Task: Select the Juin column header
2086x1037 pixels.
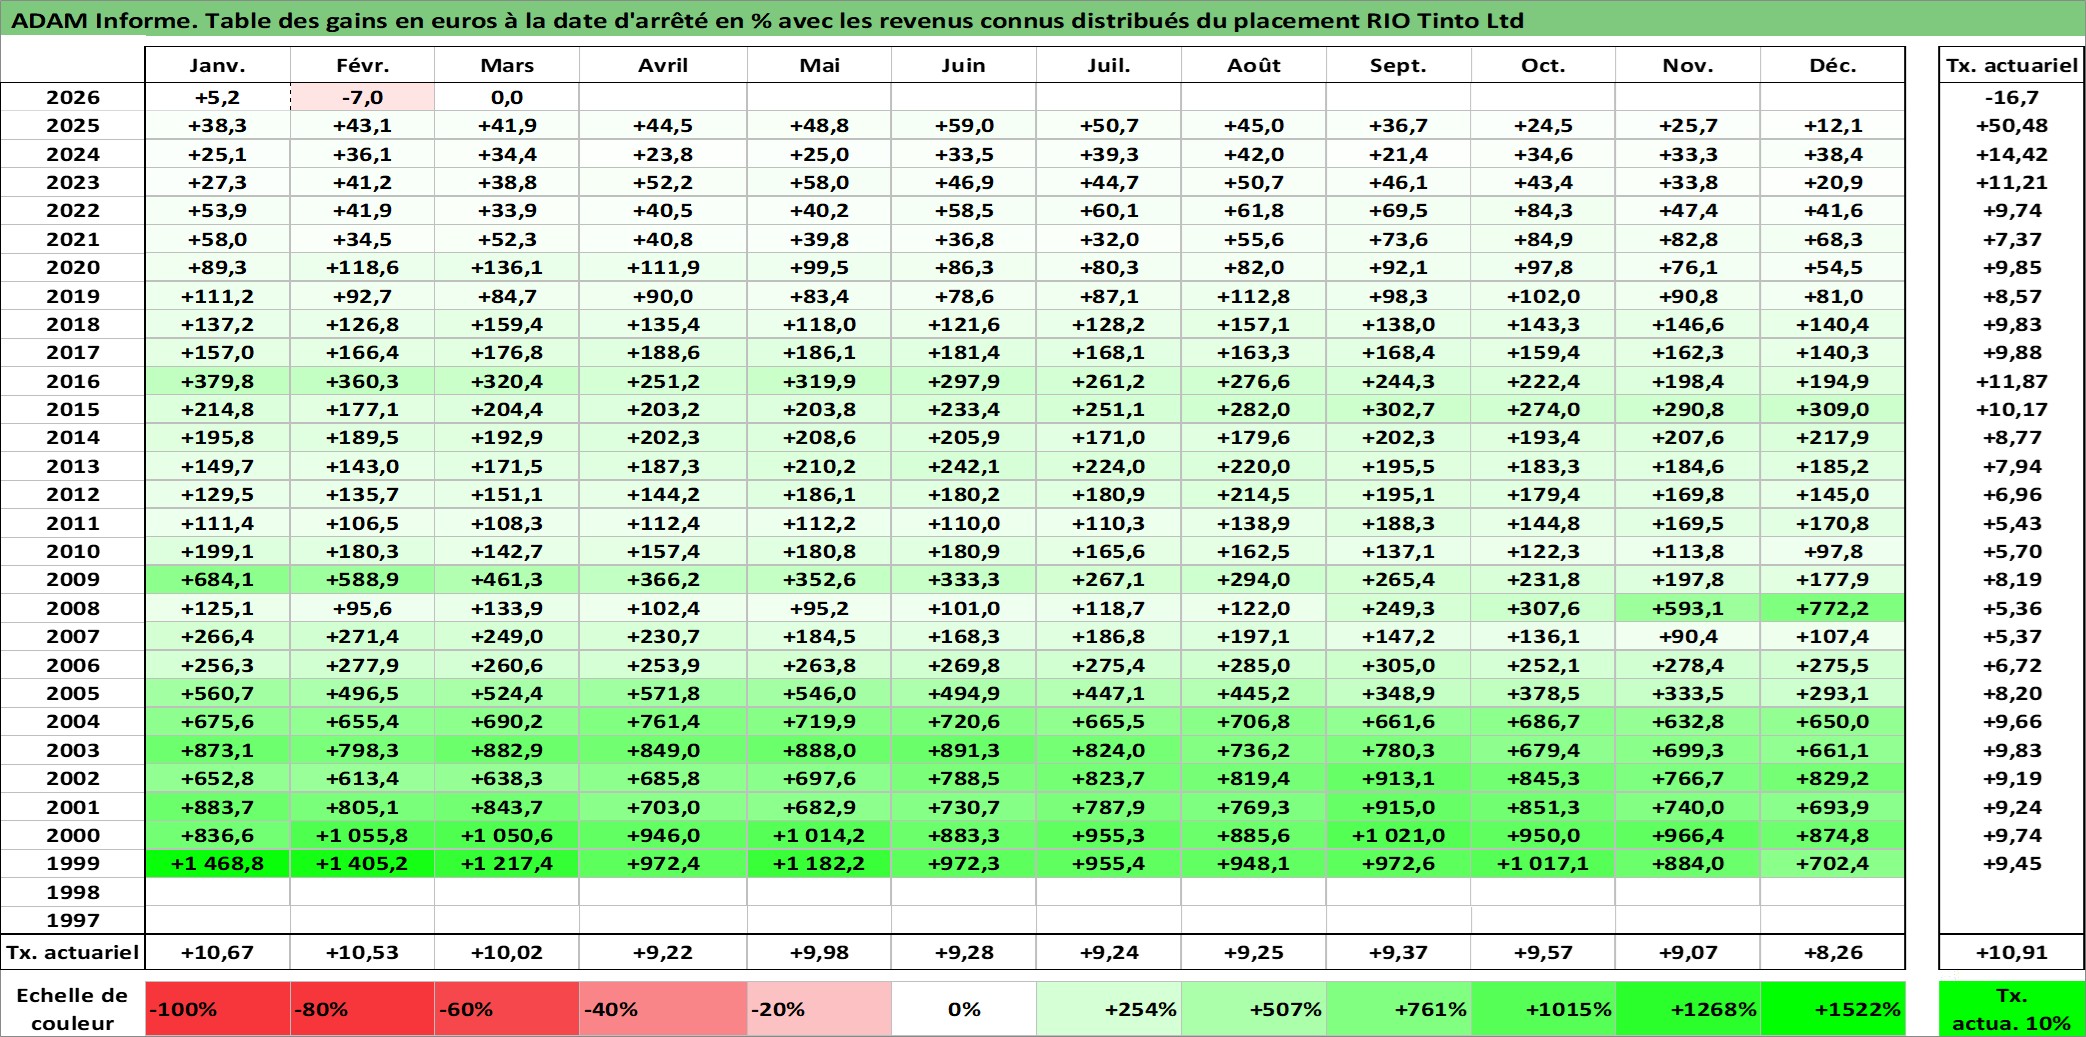Action: coord(963,66)
